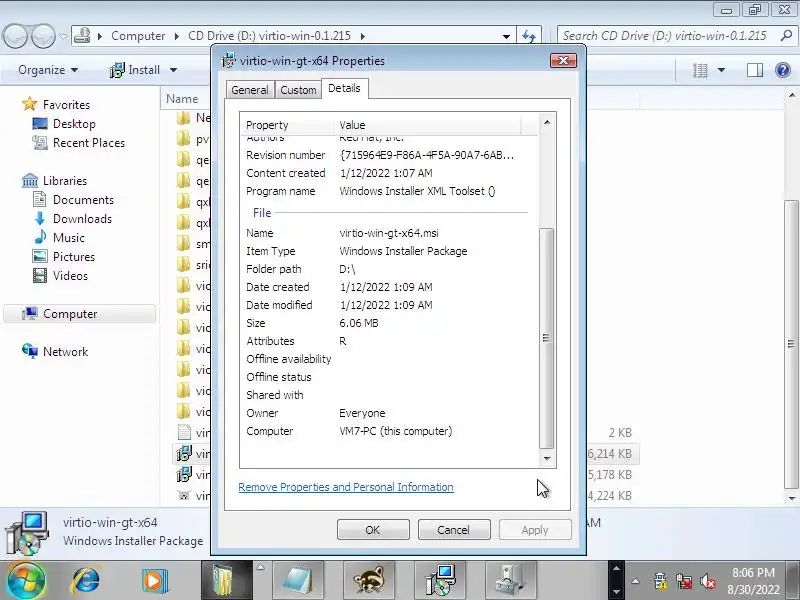Switch to the Custom tab
Viewport: 800px width, 600px height.
298,90
